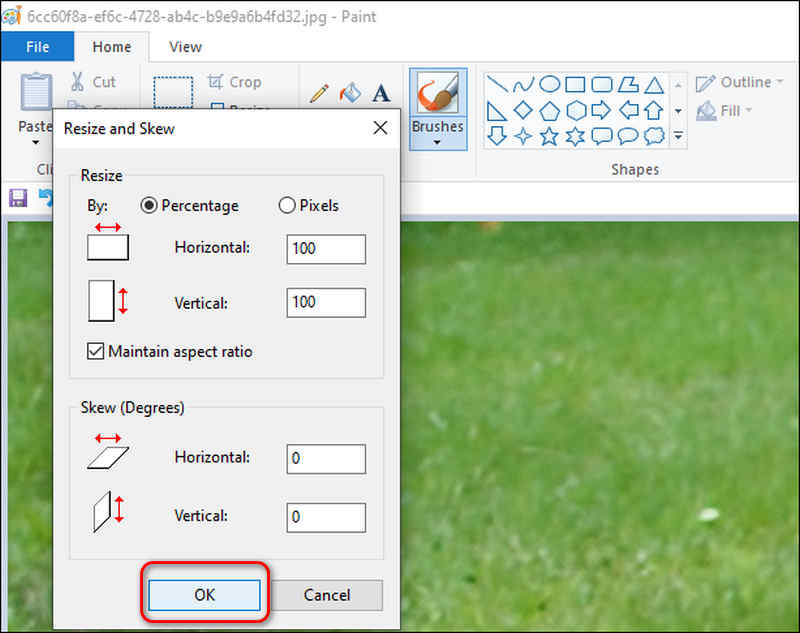Viewport: 800px width, 633px height.
Task: Switch to the View tab
Action: point(185,47)
